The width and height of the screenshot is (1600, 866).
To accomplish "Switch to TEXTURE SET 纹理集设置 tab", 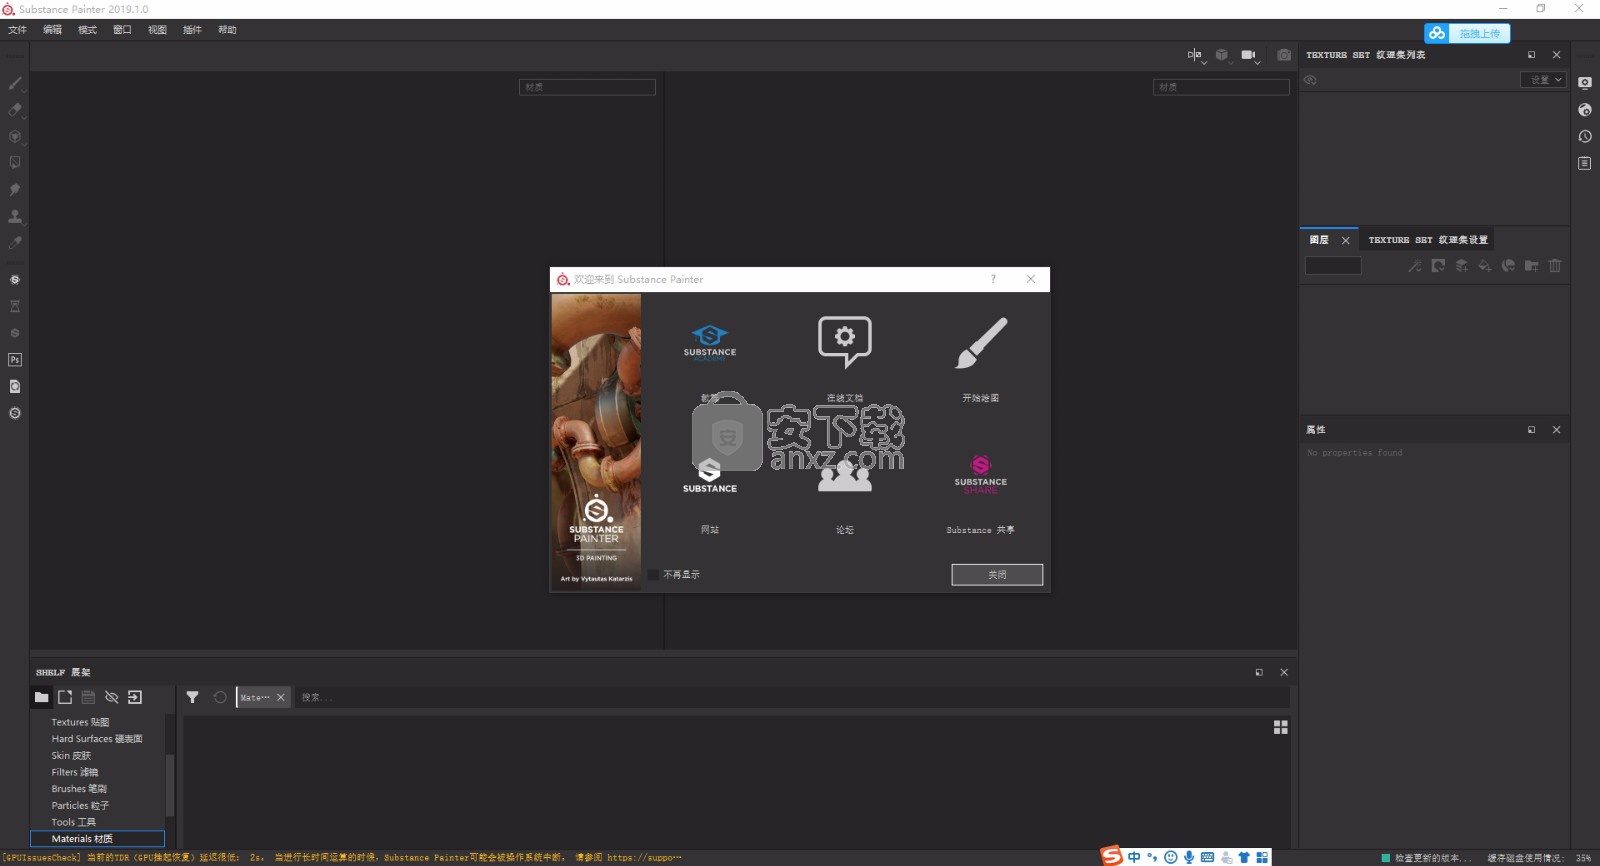I will click(x=1428, y=240).
